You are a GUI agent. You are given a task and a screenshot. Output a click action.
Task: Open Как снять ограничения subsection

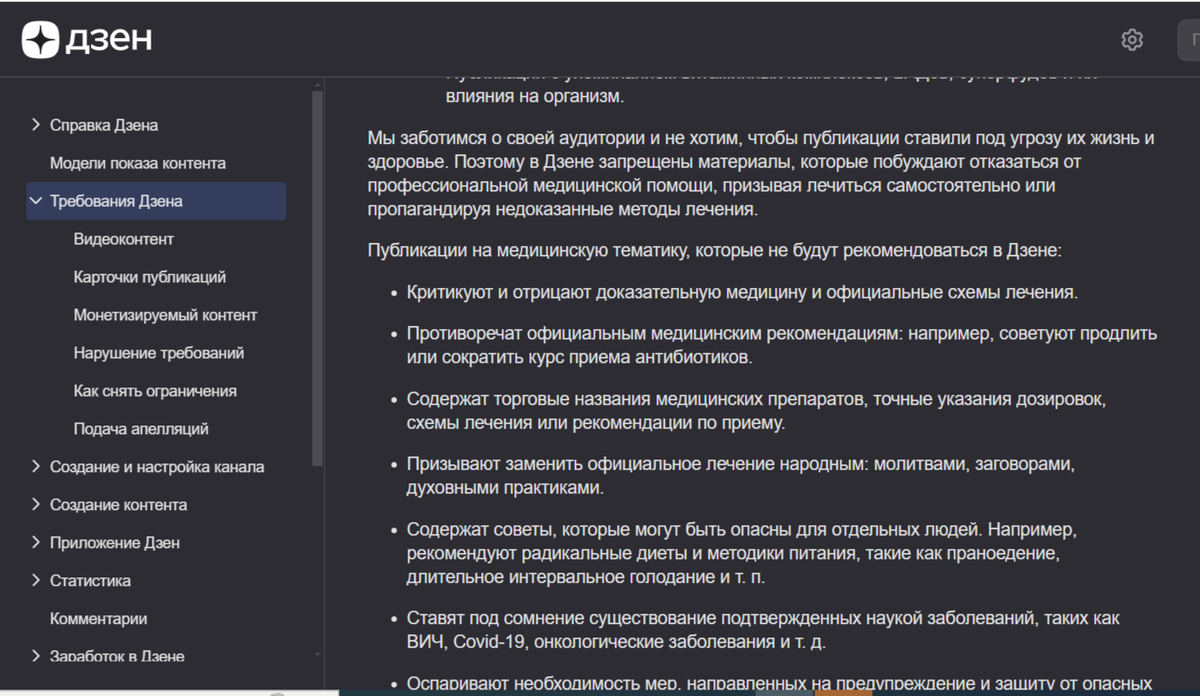coord(155,391)
